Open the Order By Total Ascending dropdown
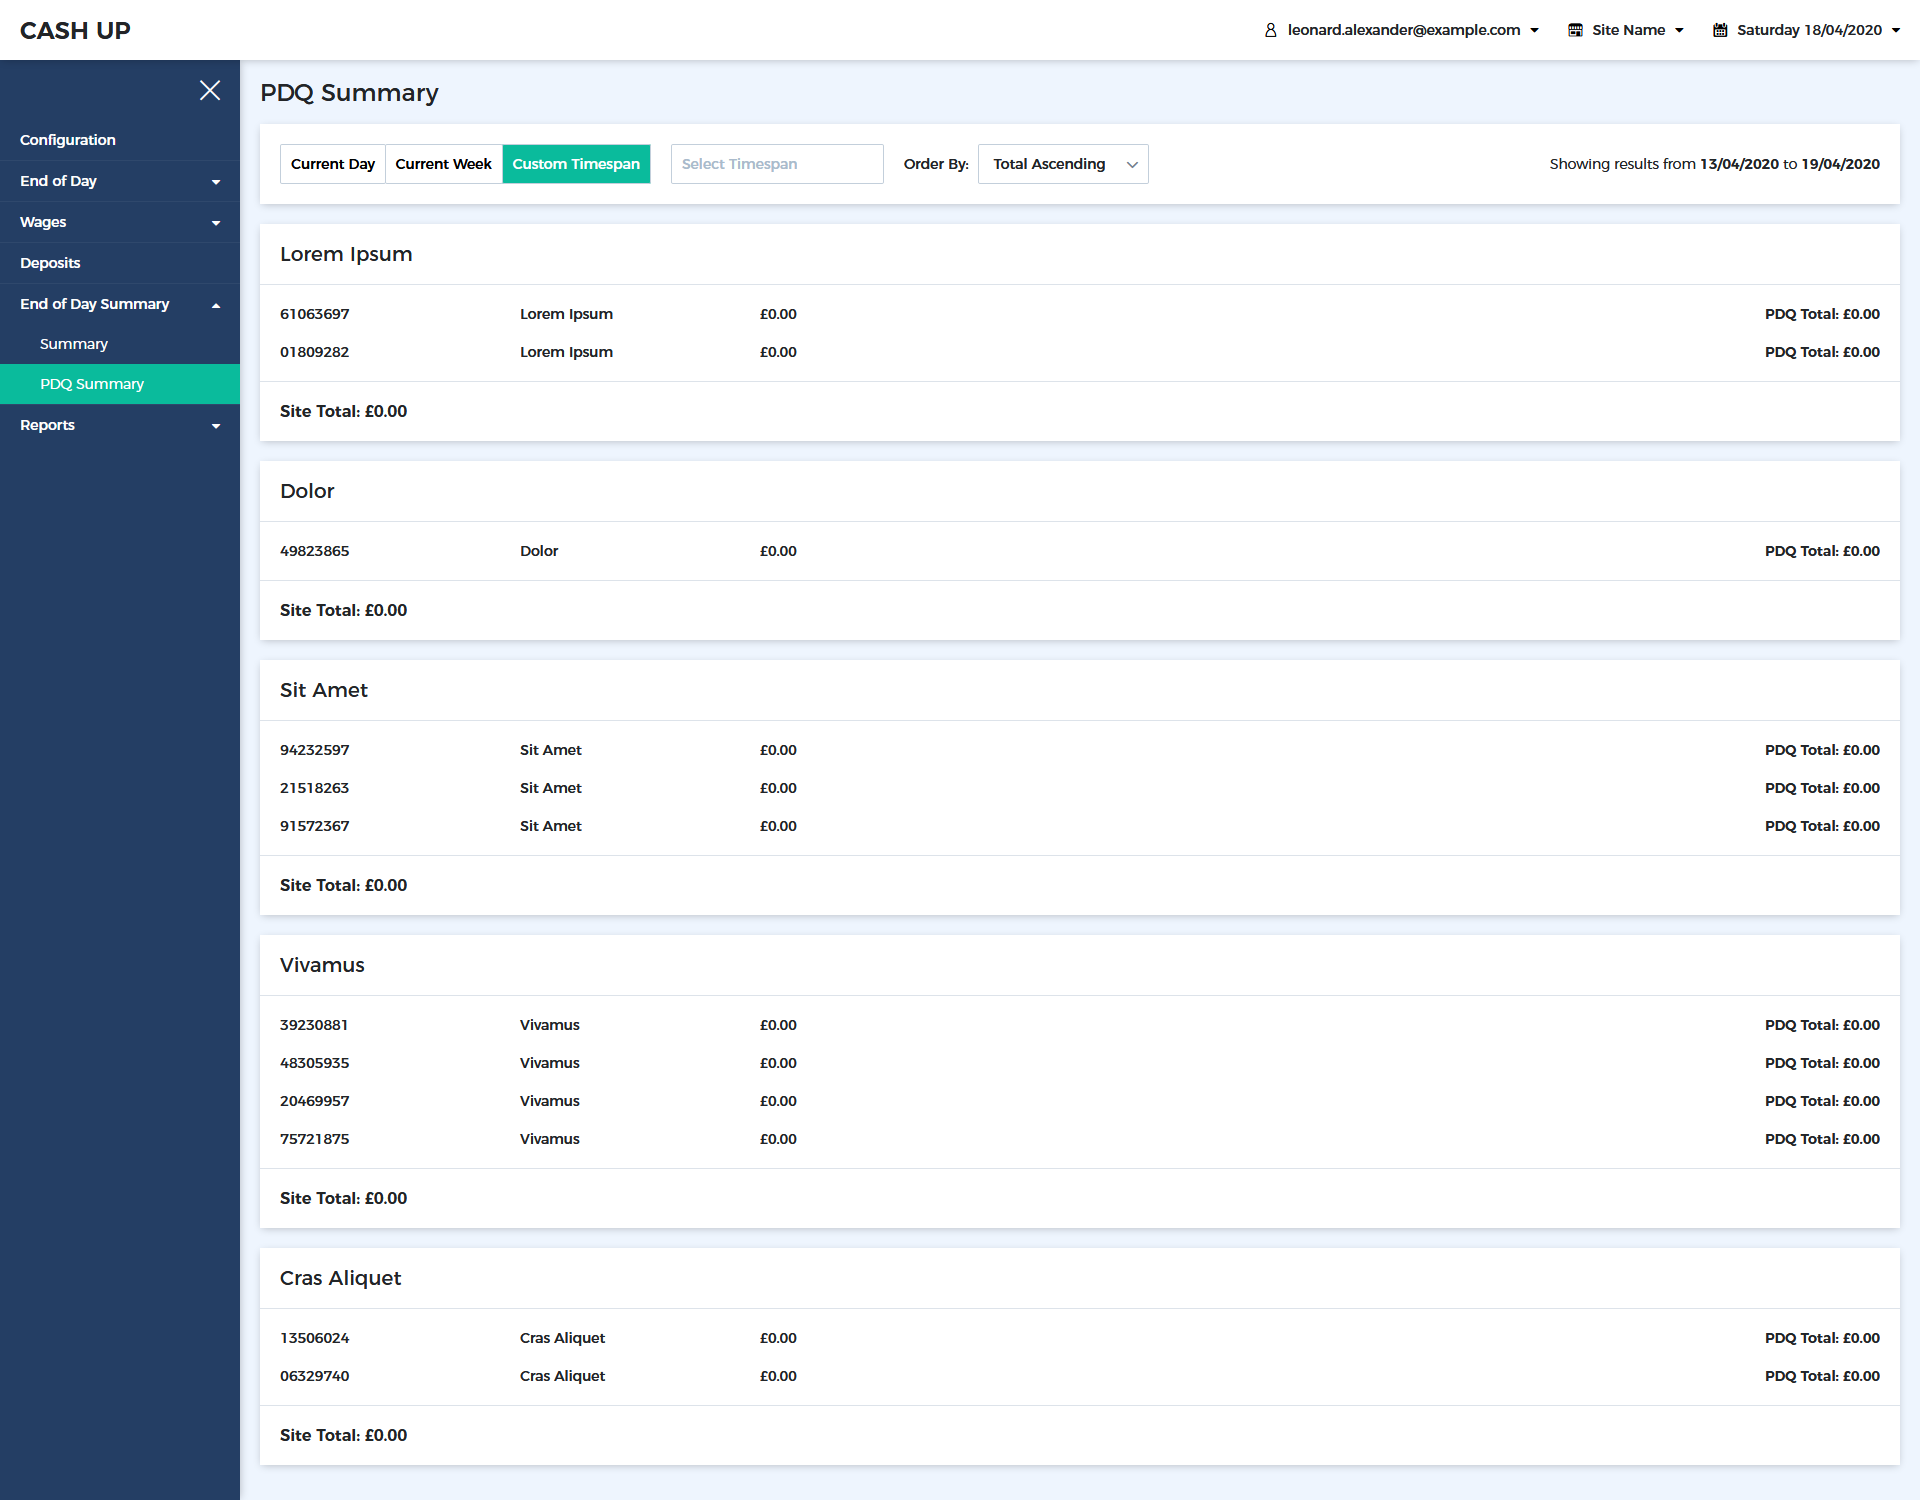This screenshot has height=1500, width=1920. pos(1062,164)
